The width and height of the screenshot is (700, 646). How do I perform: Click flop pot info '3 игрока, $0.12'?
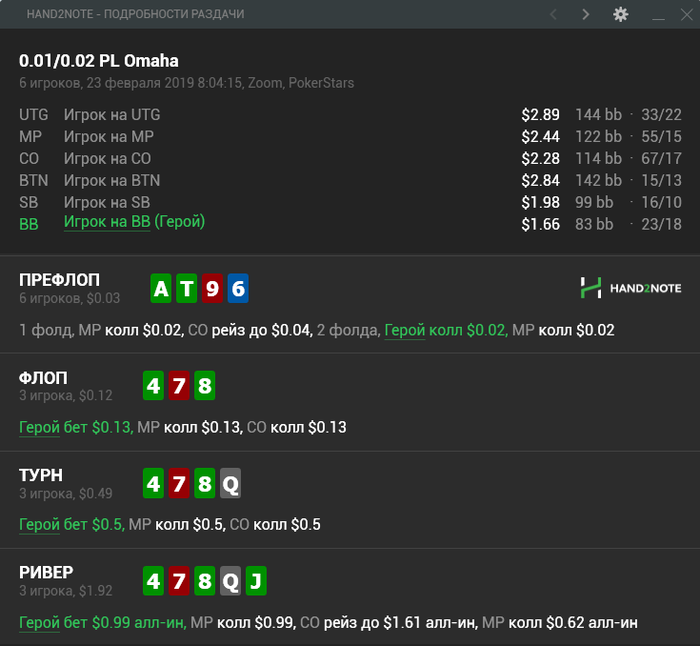(66, 396)
